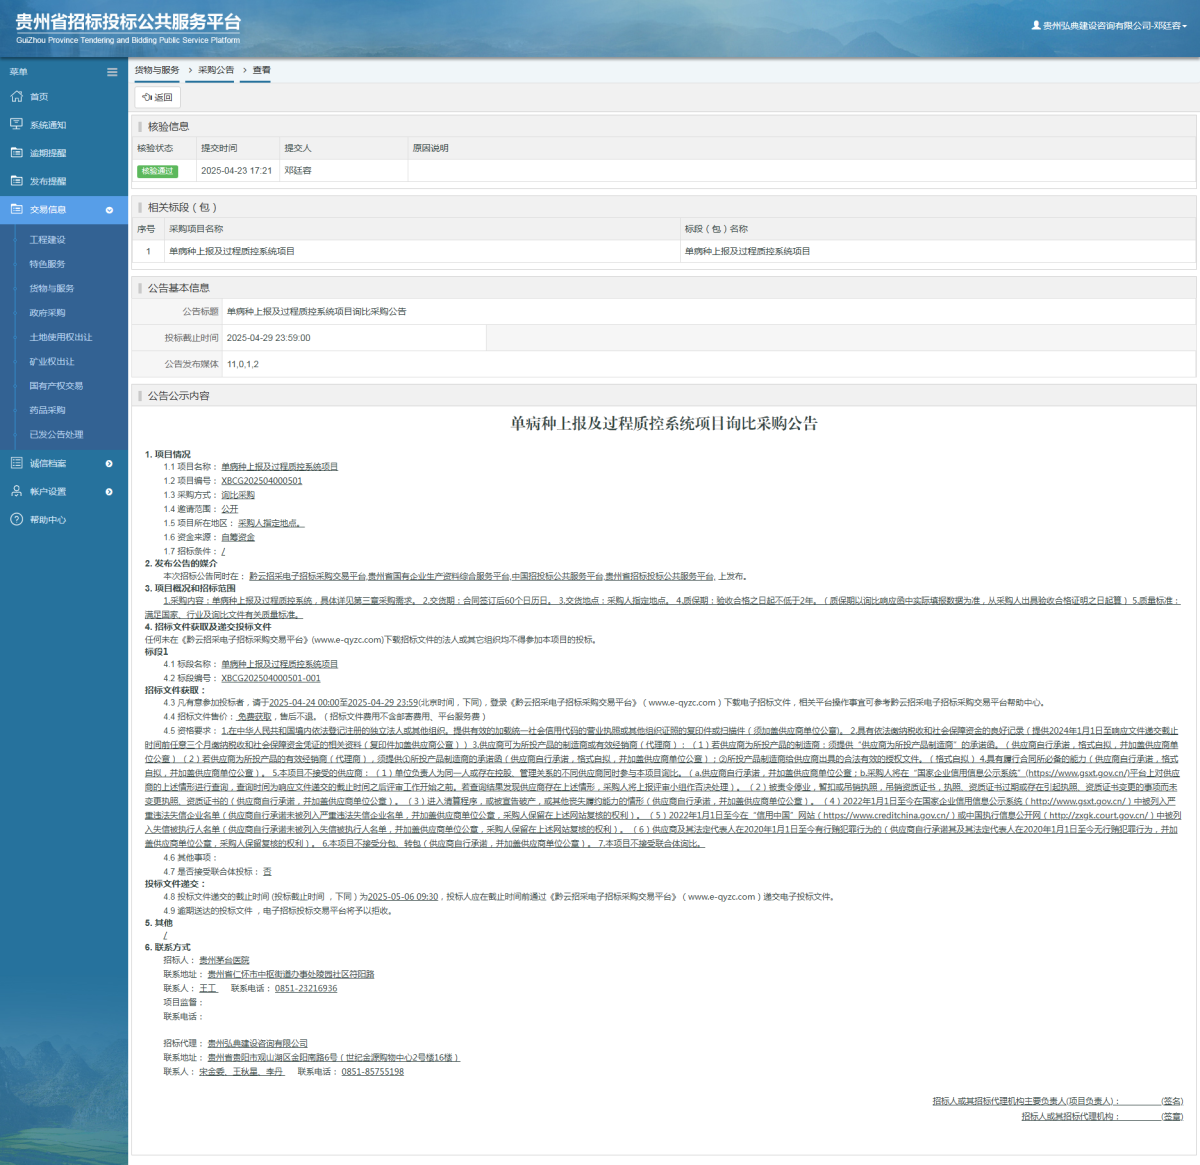This screenshot has width=1200, height=1165.
Task: Collapse the 交易信息 menu arrow
Action: (x=109, y=210)
